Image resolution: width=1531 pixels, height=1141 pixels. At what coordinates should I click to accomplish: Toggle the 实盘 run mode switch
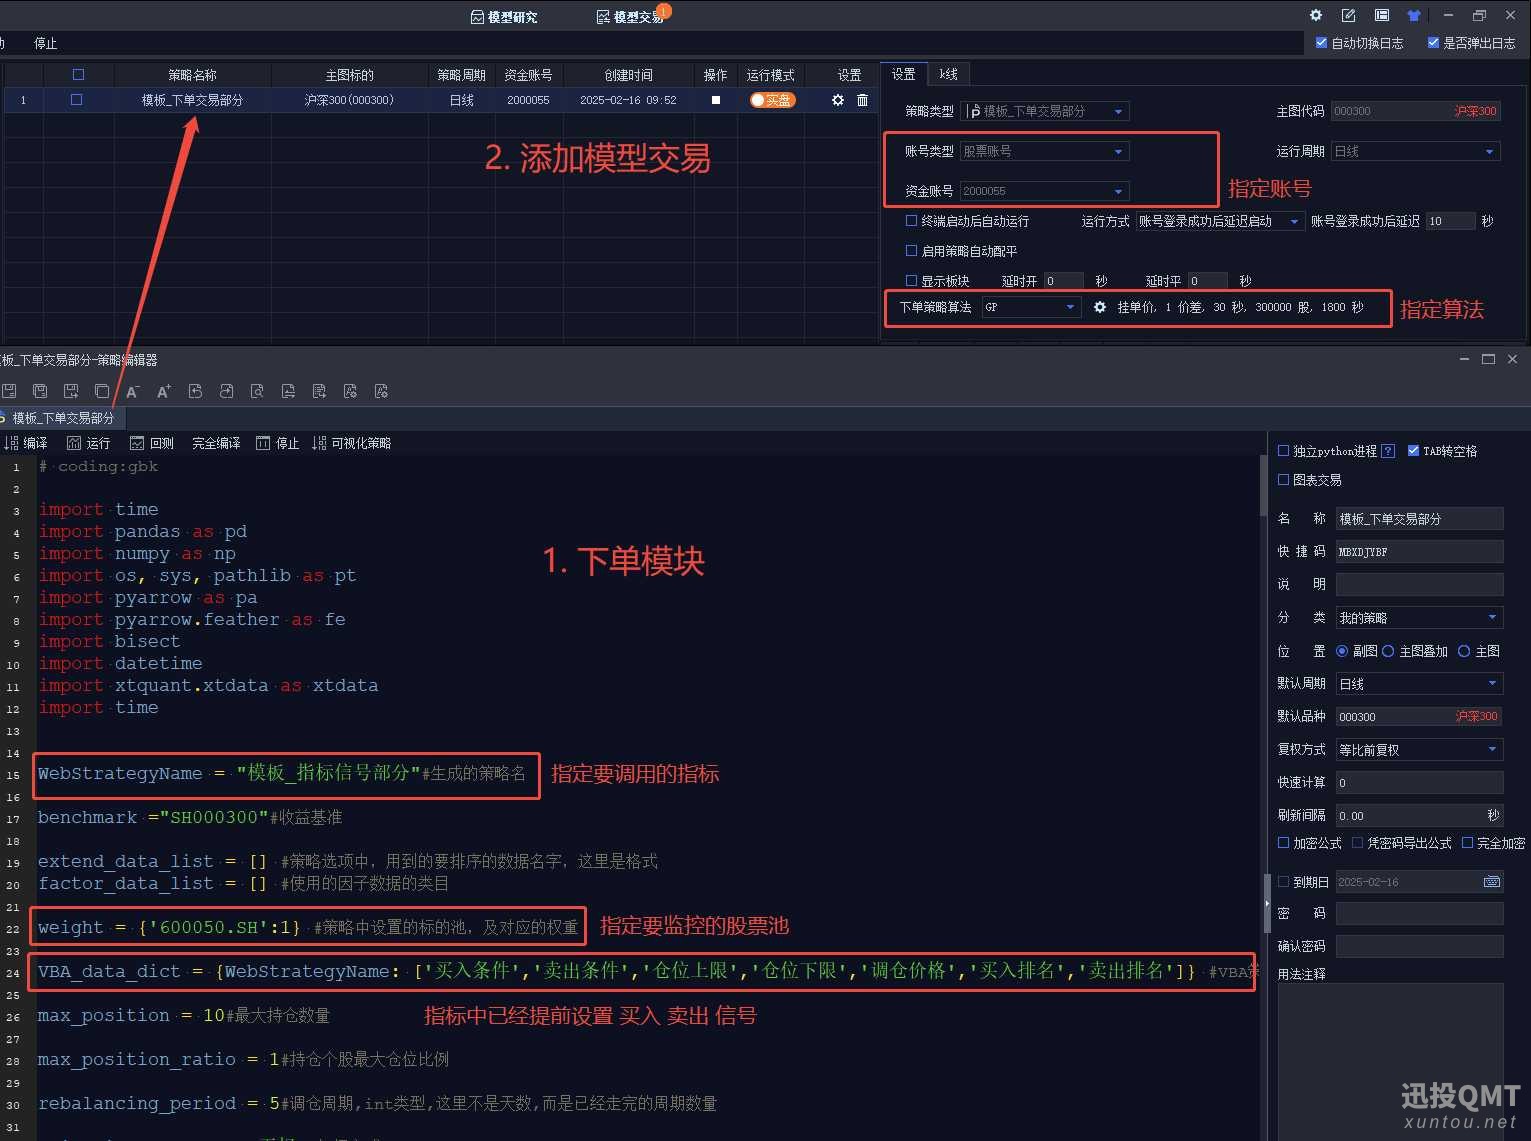pyautogui.click(x=772, y=100)
